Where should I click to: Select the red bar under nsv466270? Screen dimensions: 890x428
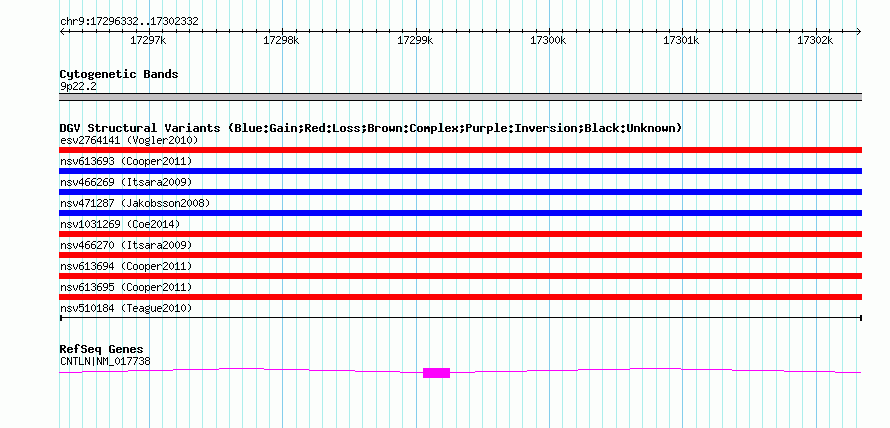(x=460, y=255)
